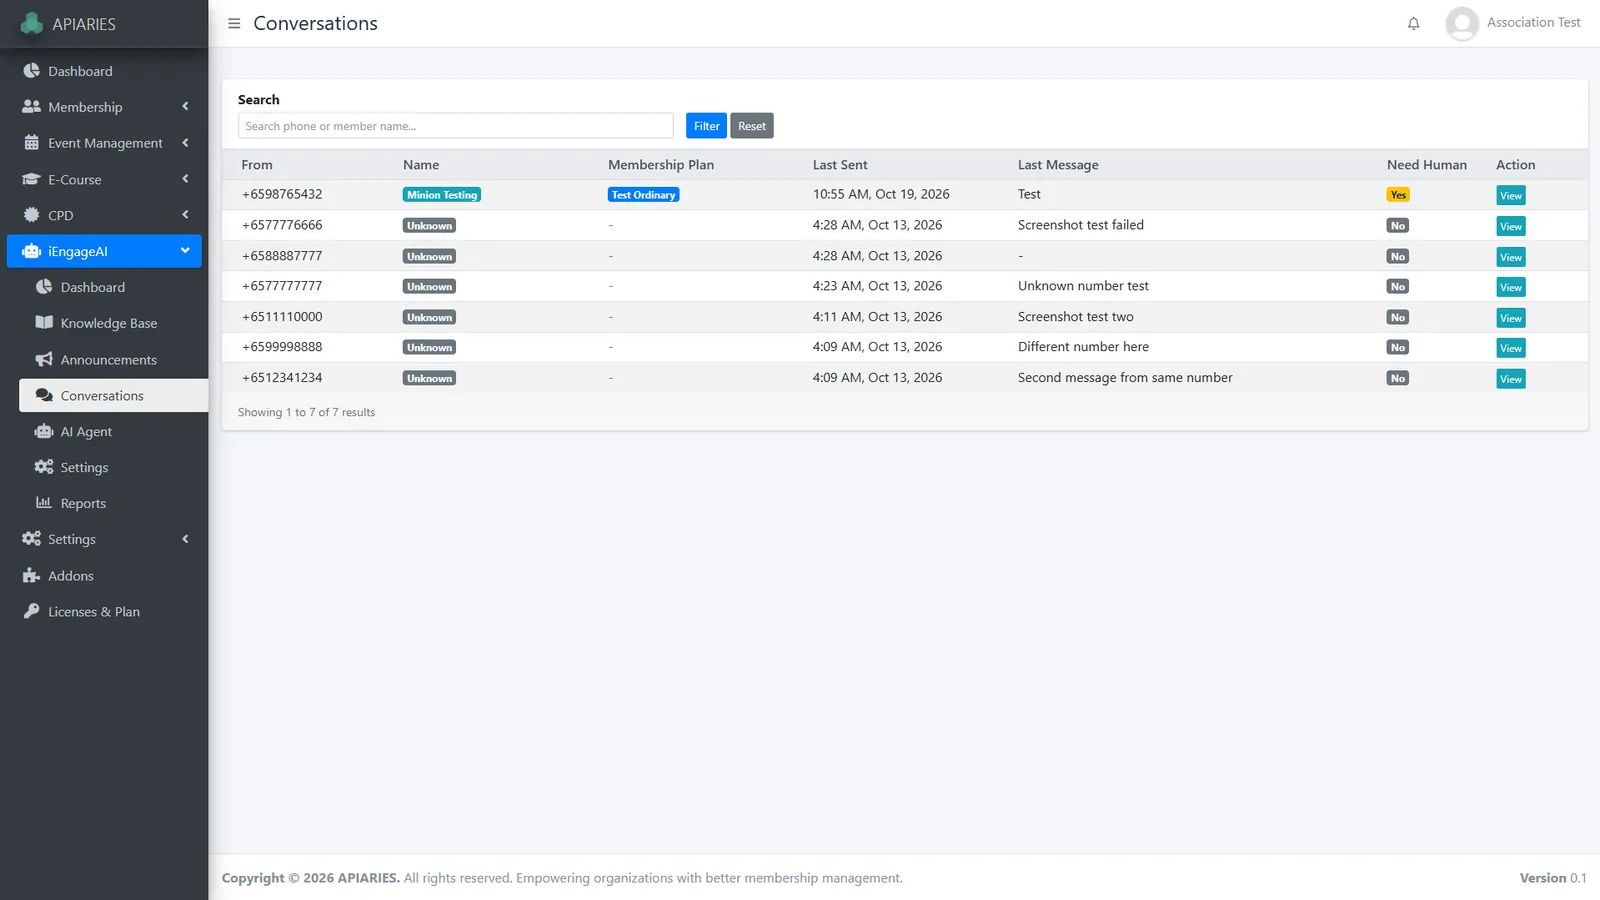Expand the bottom Settings menu chevron
Viewport: 1600px width, 900px height.
[x=185, y=539]
